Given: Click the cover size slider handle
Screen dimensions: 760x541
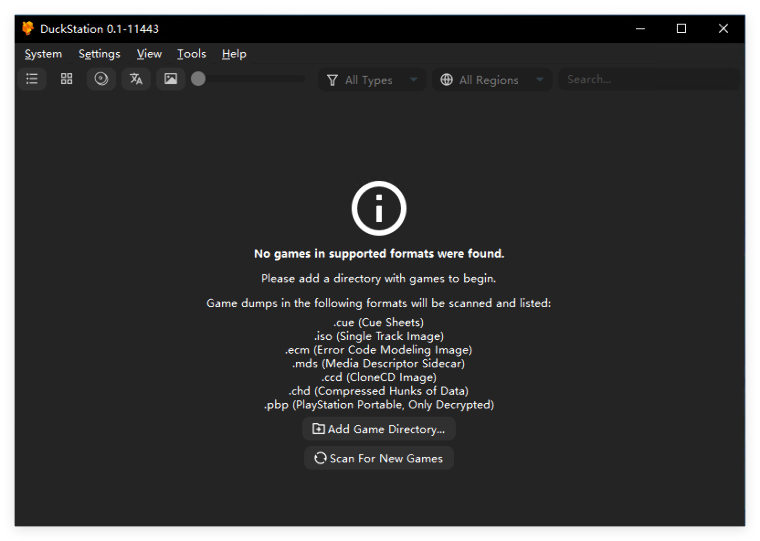Looking at the screenshot, I should coord(198,79).
